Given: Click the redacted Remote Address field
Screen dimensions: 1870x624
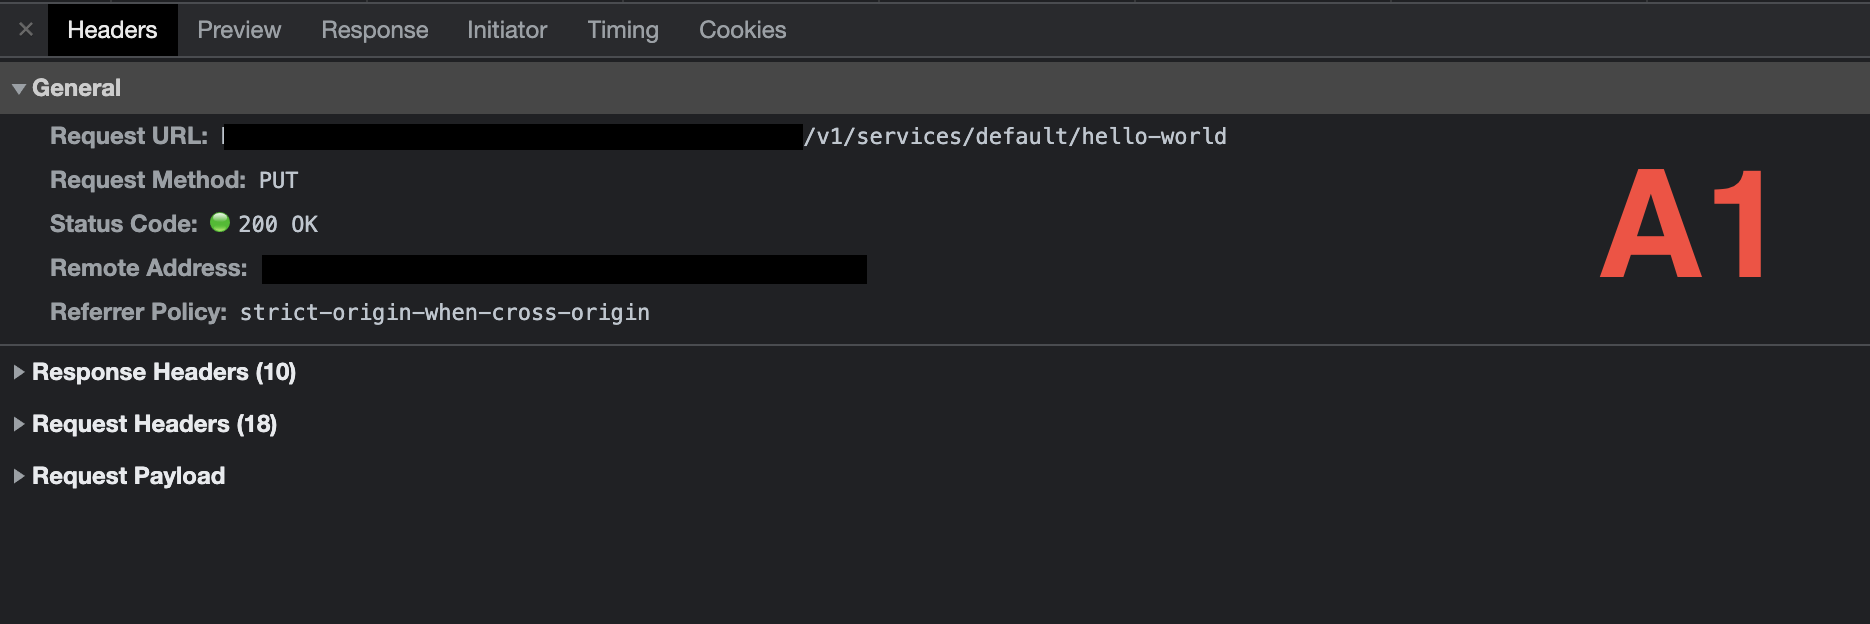Looking at the screenshot, I should coord(563,267).
